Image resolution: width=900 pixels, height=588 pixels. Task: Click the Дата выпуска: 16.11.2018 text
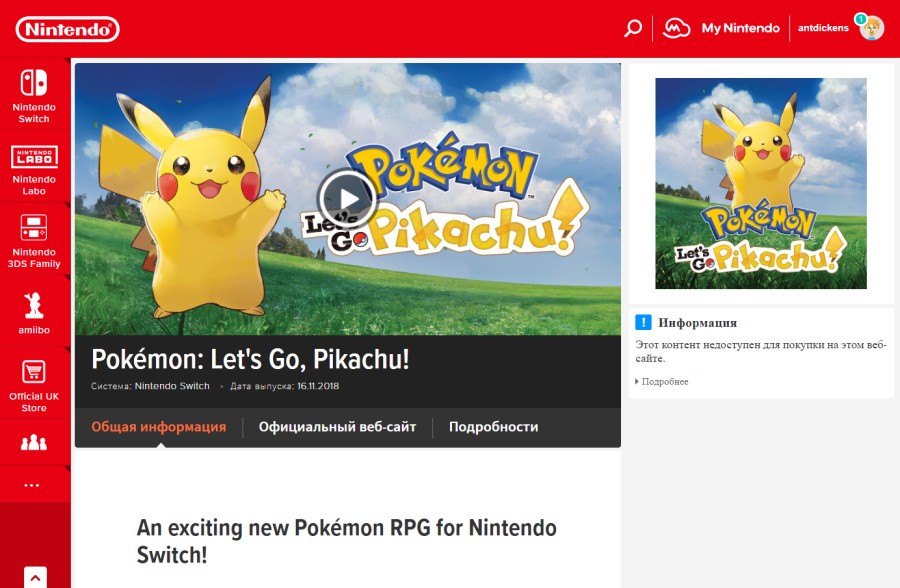click(285, 386)
